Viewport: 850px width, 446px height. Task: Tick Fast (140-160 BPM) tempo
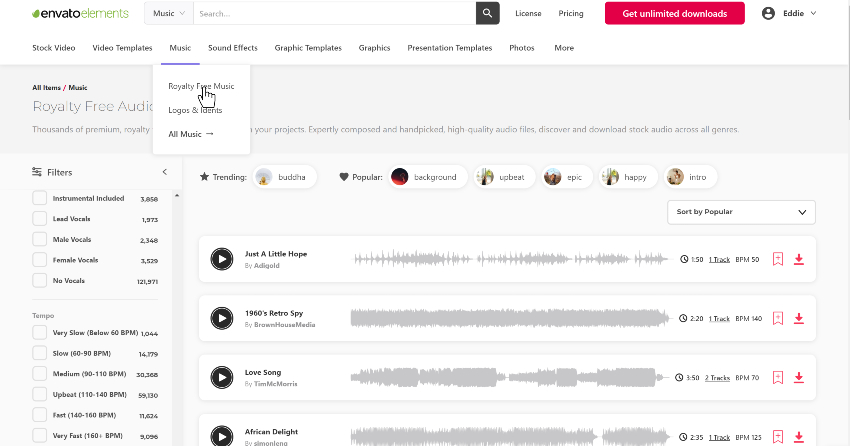(40, 415)
